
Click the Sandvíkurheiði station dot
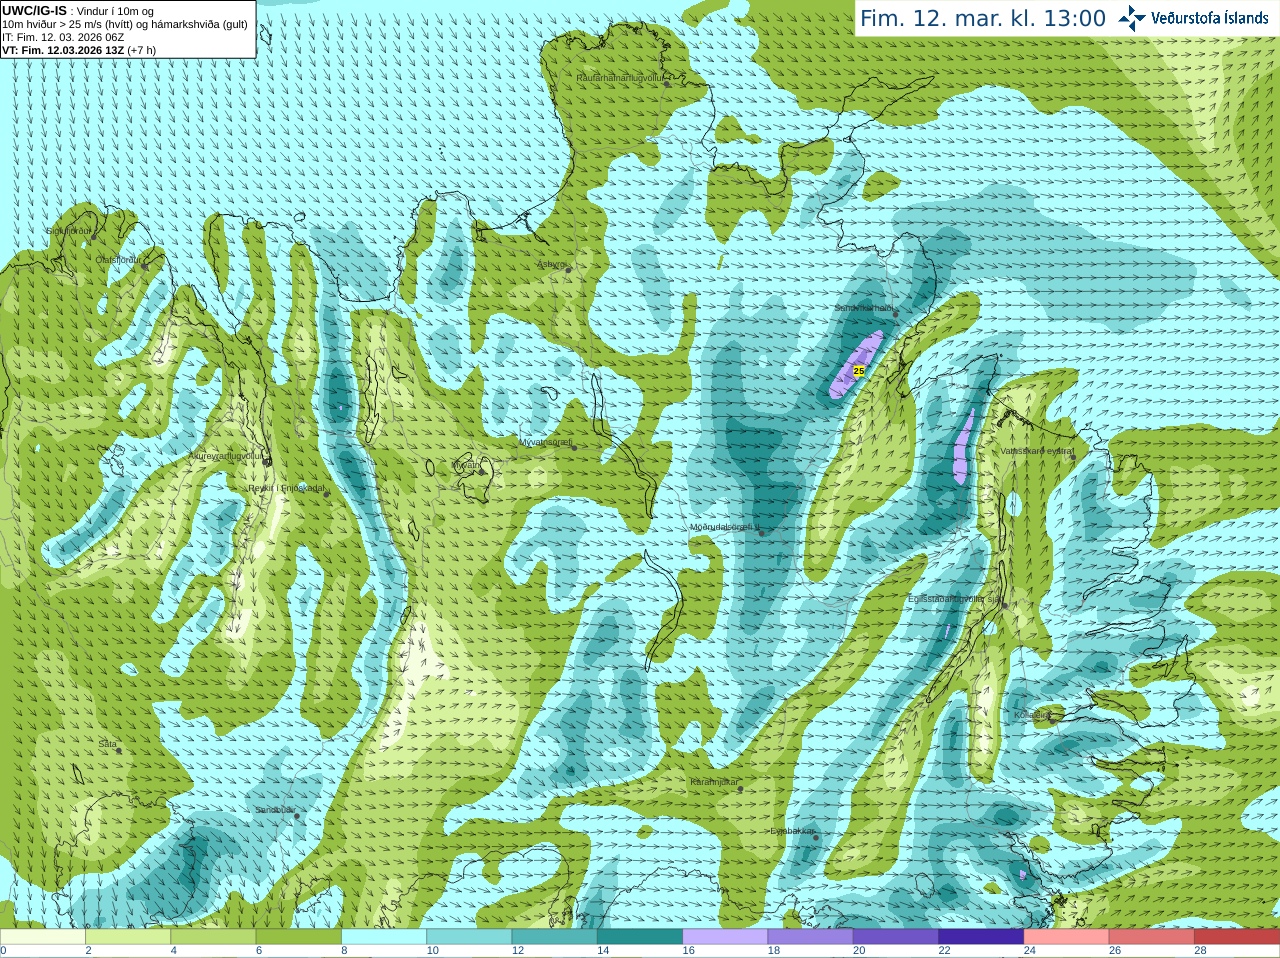(896, 314)
